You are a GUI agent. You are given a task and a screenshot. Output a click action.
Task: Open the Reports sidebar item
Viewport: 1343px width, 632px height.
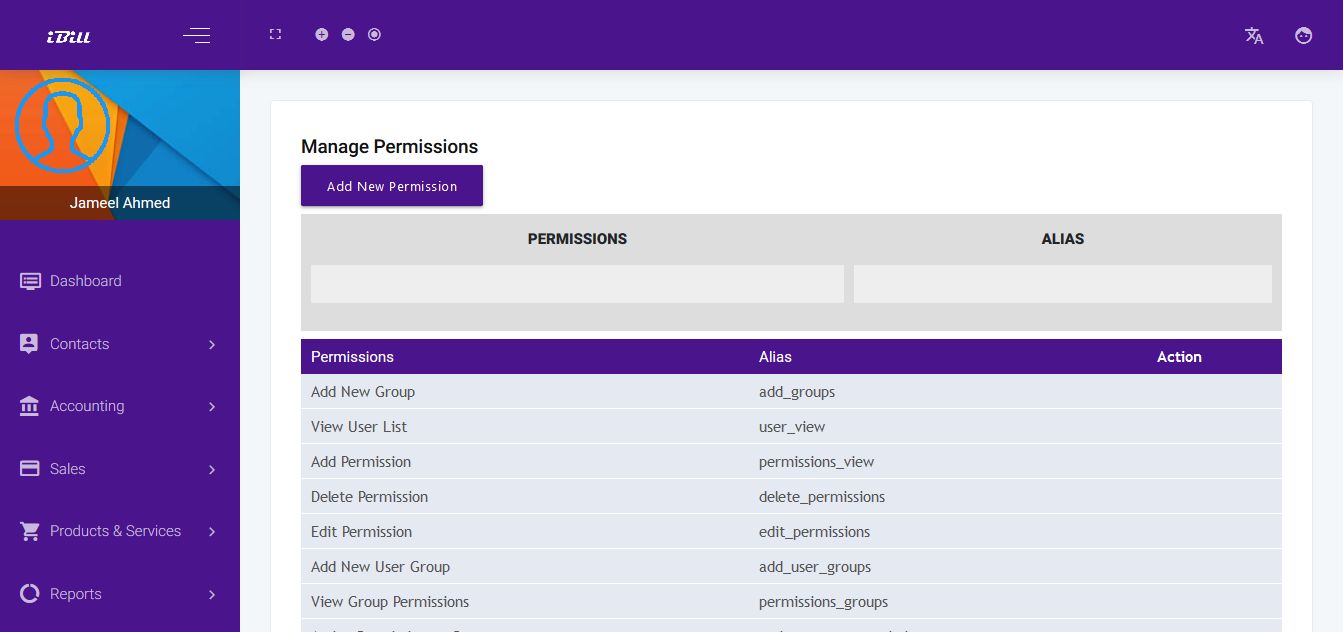76,594
